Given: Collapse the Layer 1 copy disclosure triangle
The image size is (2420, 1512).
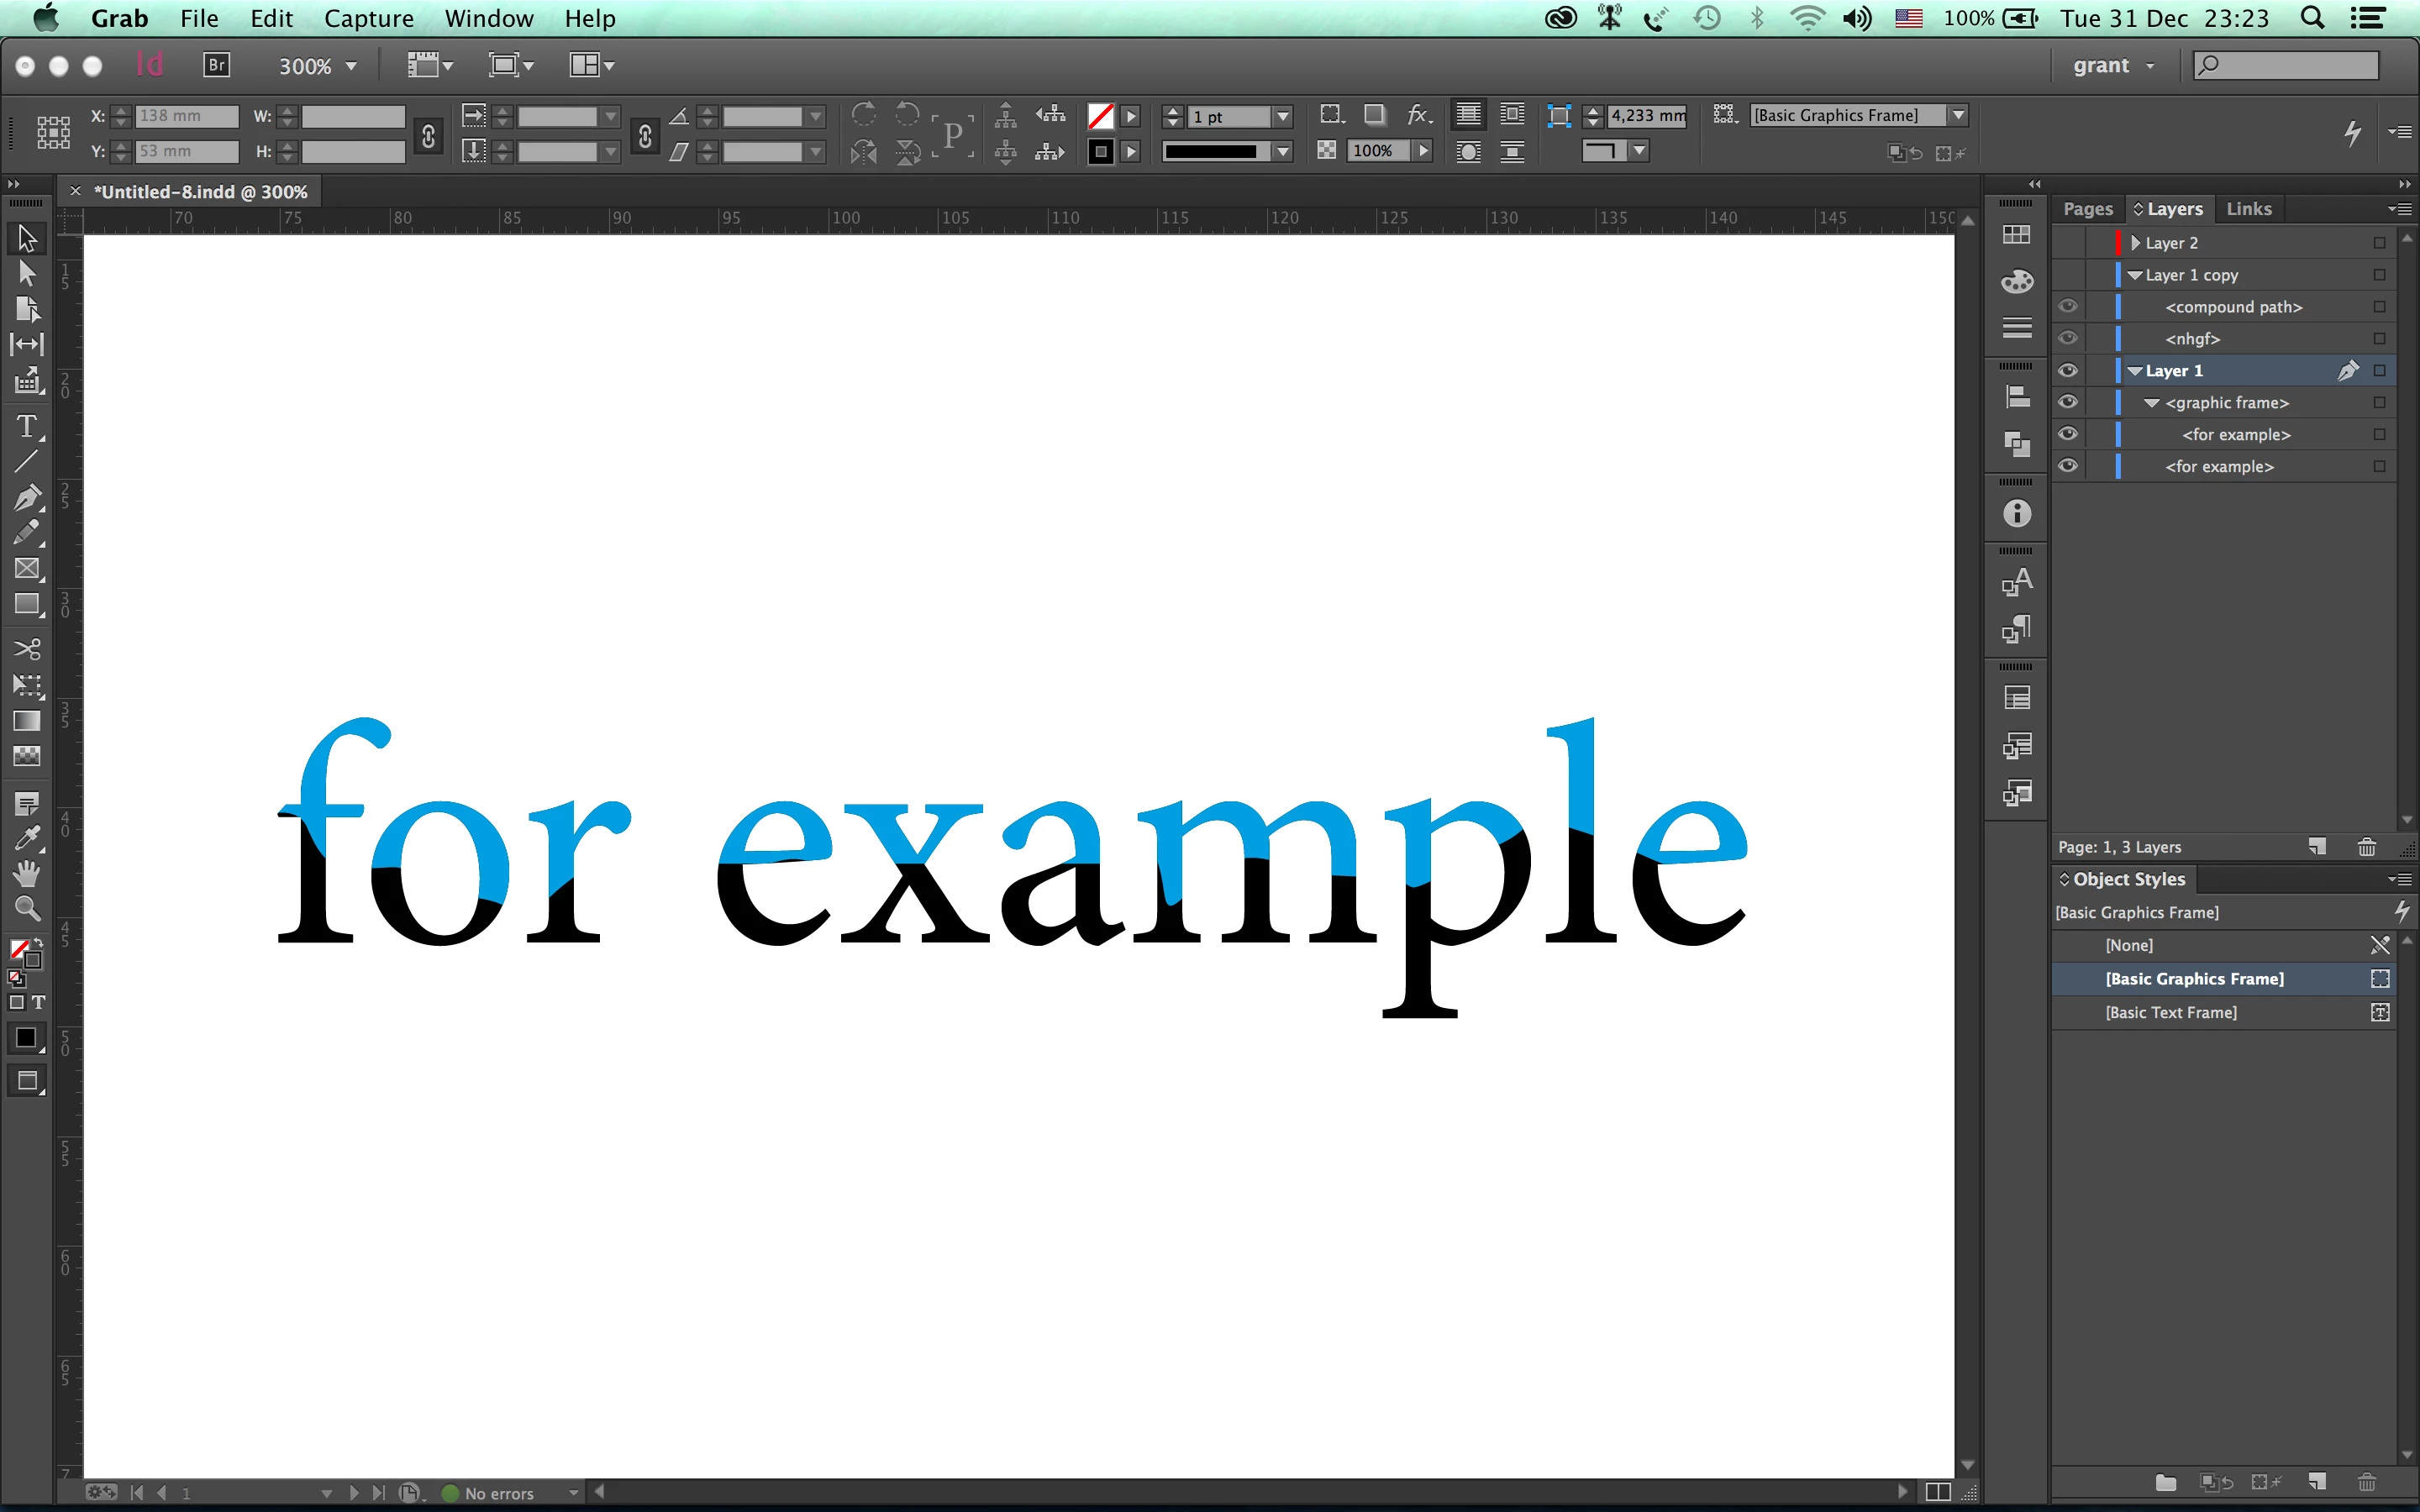Looking at the screenshot, I should 2135,275.
